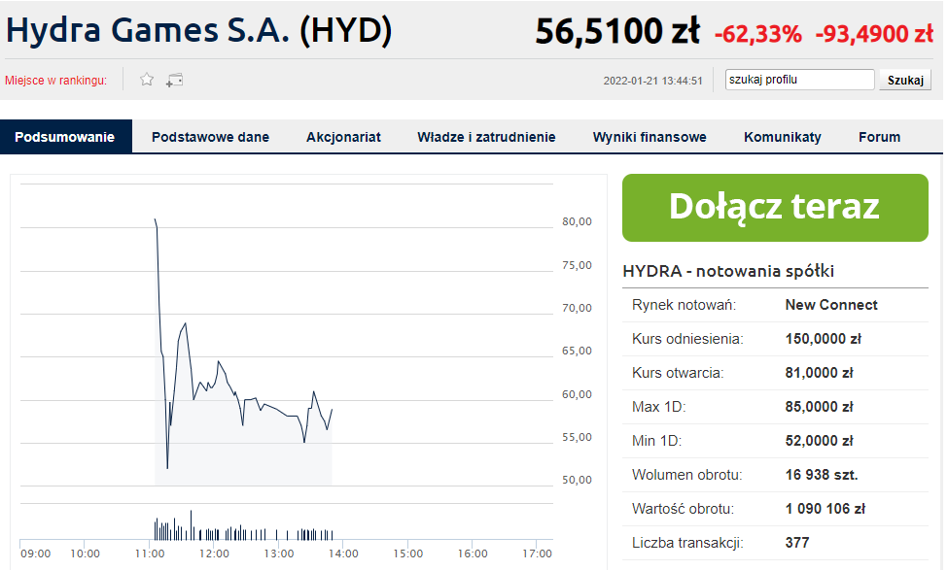Image resolution: width=948 pixels, height=570 pixels.
Task: Click the 11:00 time axis label
Action: coord(149,554)
